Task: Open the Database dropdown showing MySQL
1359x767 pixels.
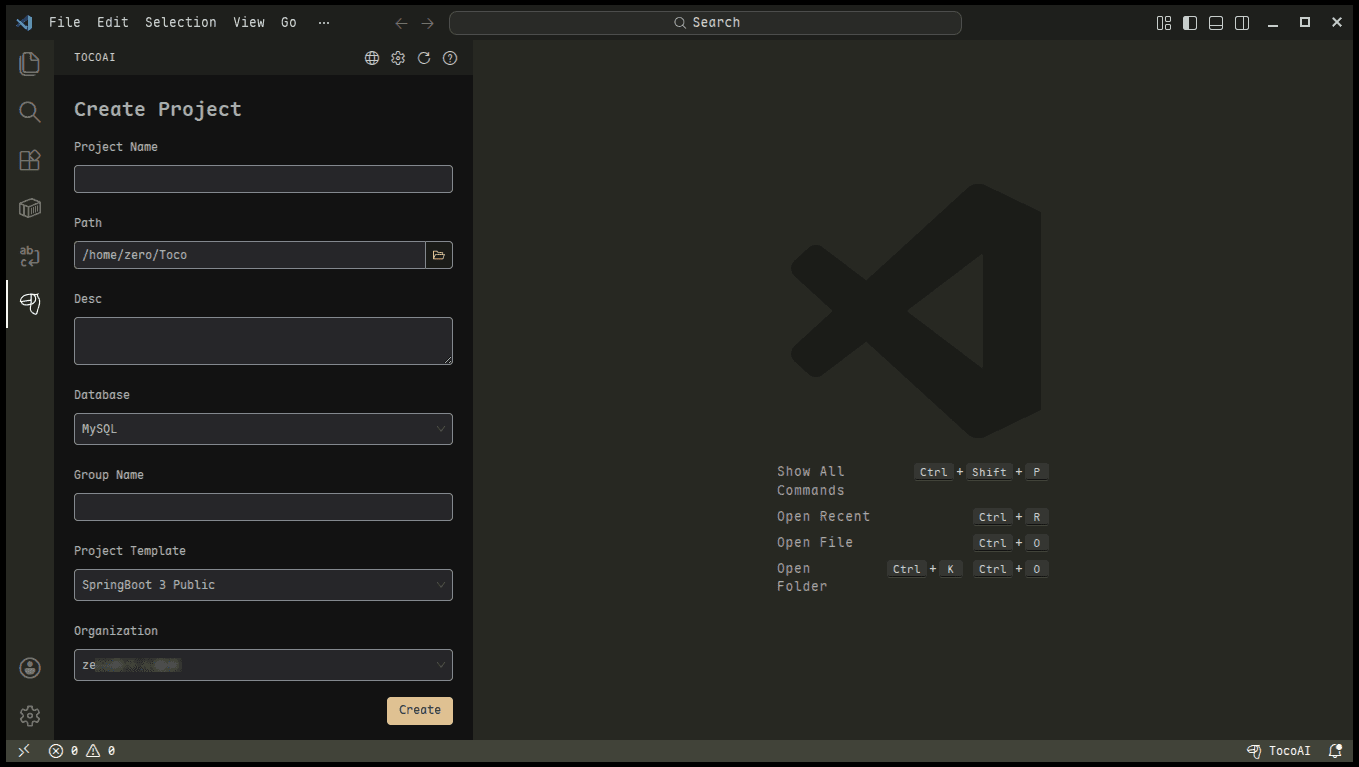Action: [x=263, y=428]
